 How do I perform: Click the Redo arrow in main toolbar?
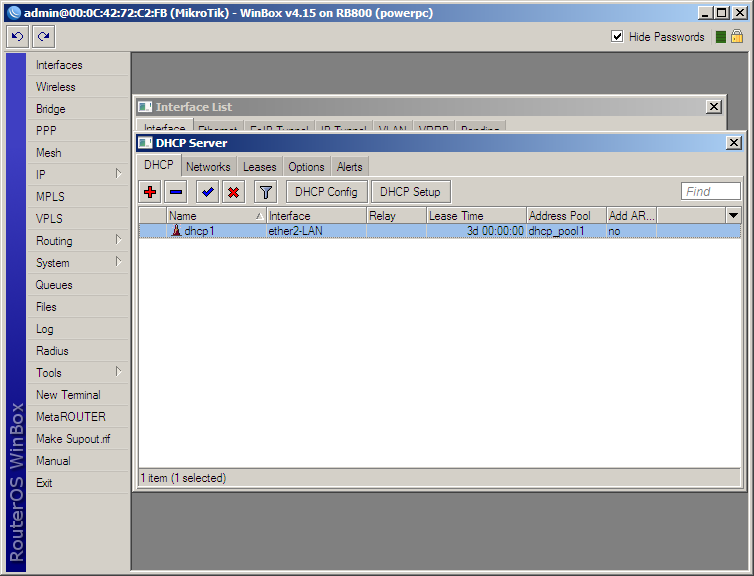(x=44, y=37)
